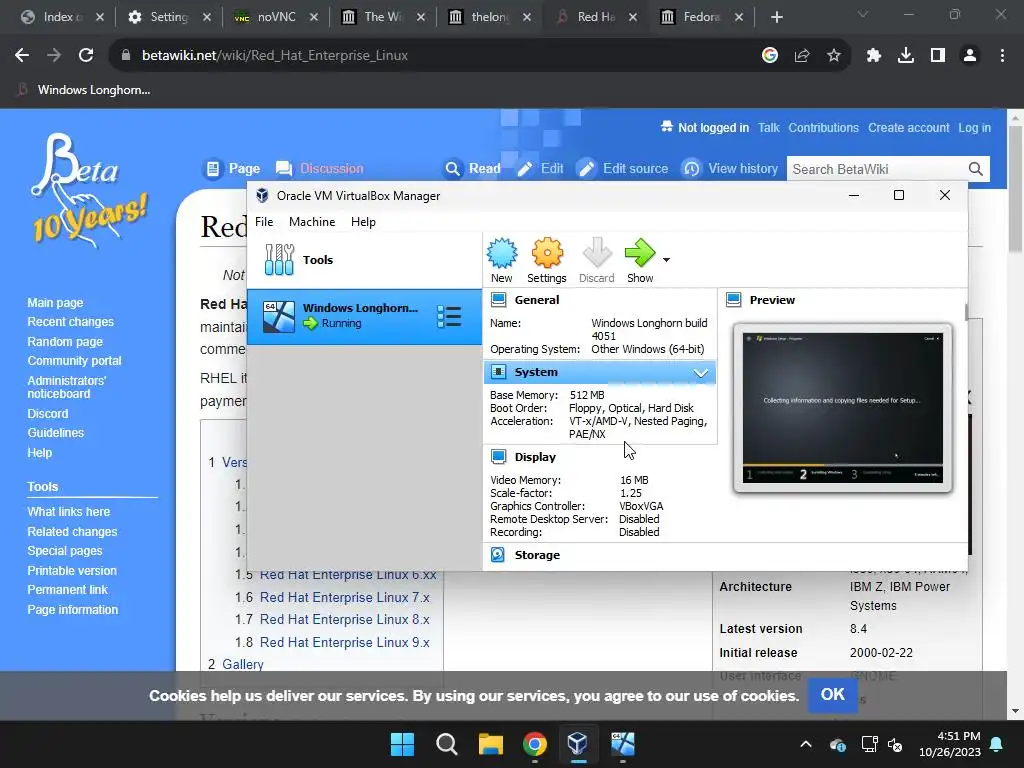The image size is (1024, 768).
Task: Open Recent changes in BetaWiki sidebar
Action: pyautogui.click(x=71, y=322)
